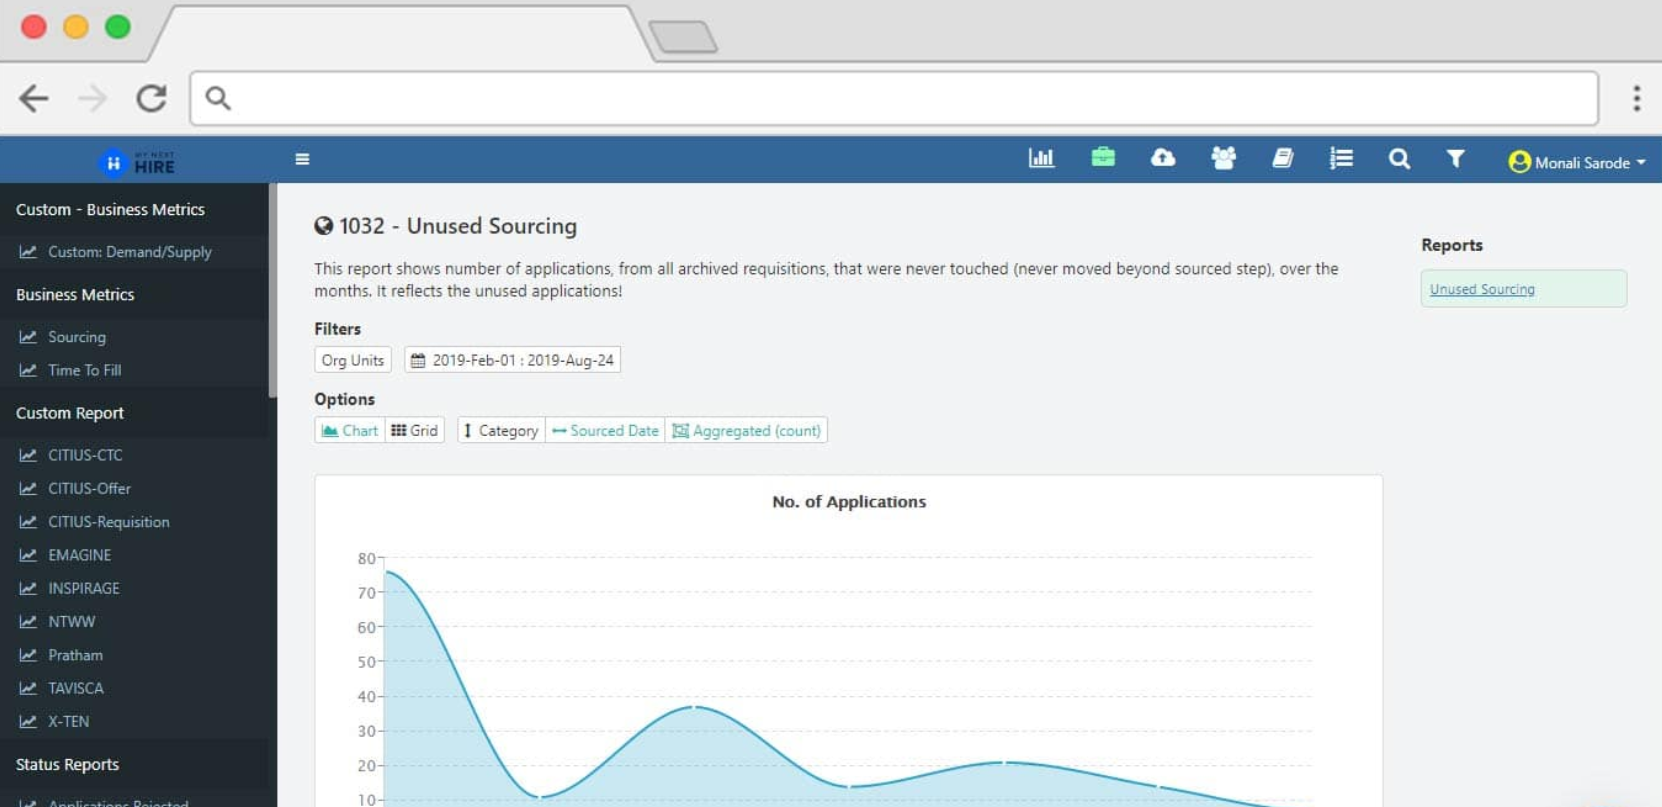This screenshot has width=1662, height=807.
Task: Open the bar chart reports icon in header
Action: 1041,158
